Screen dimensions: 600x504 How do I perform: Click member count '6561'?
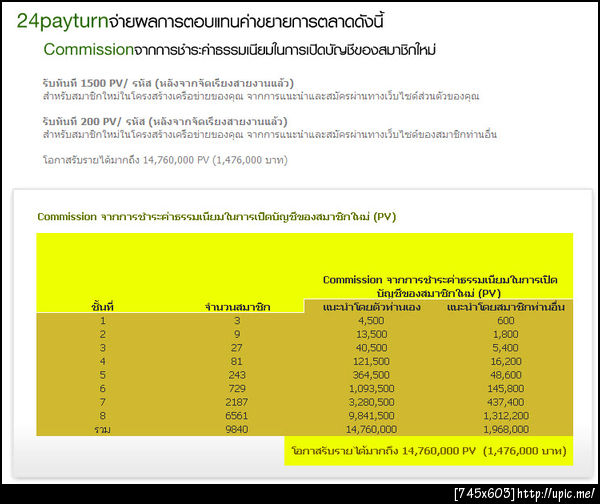tap(237, 416)
